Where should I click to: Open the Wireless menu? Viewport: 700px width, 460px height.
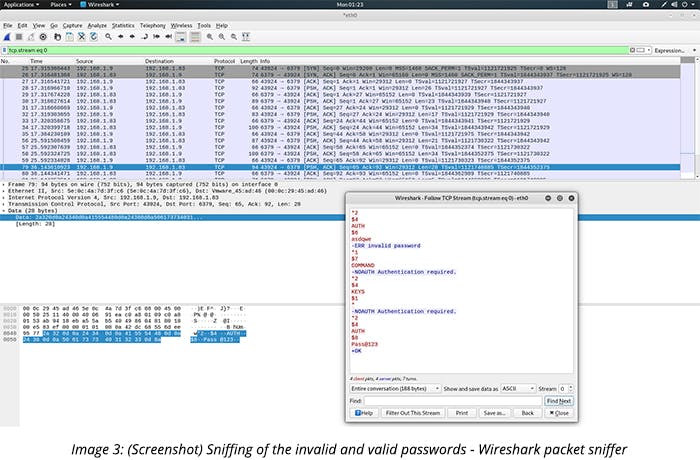click(181, 25)
